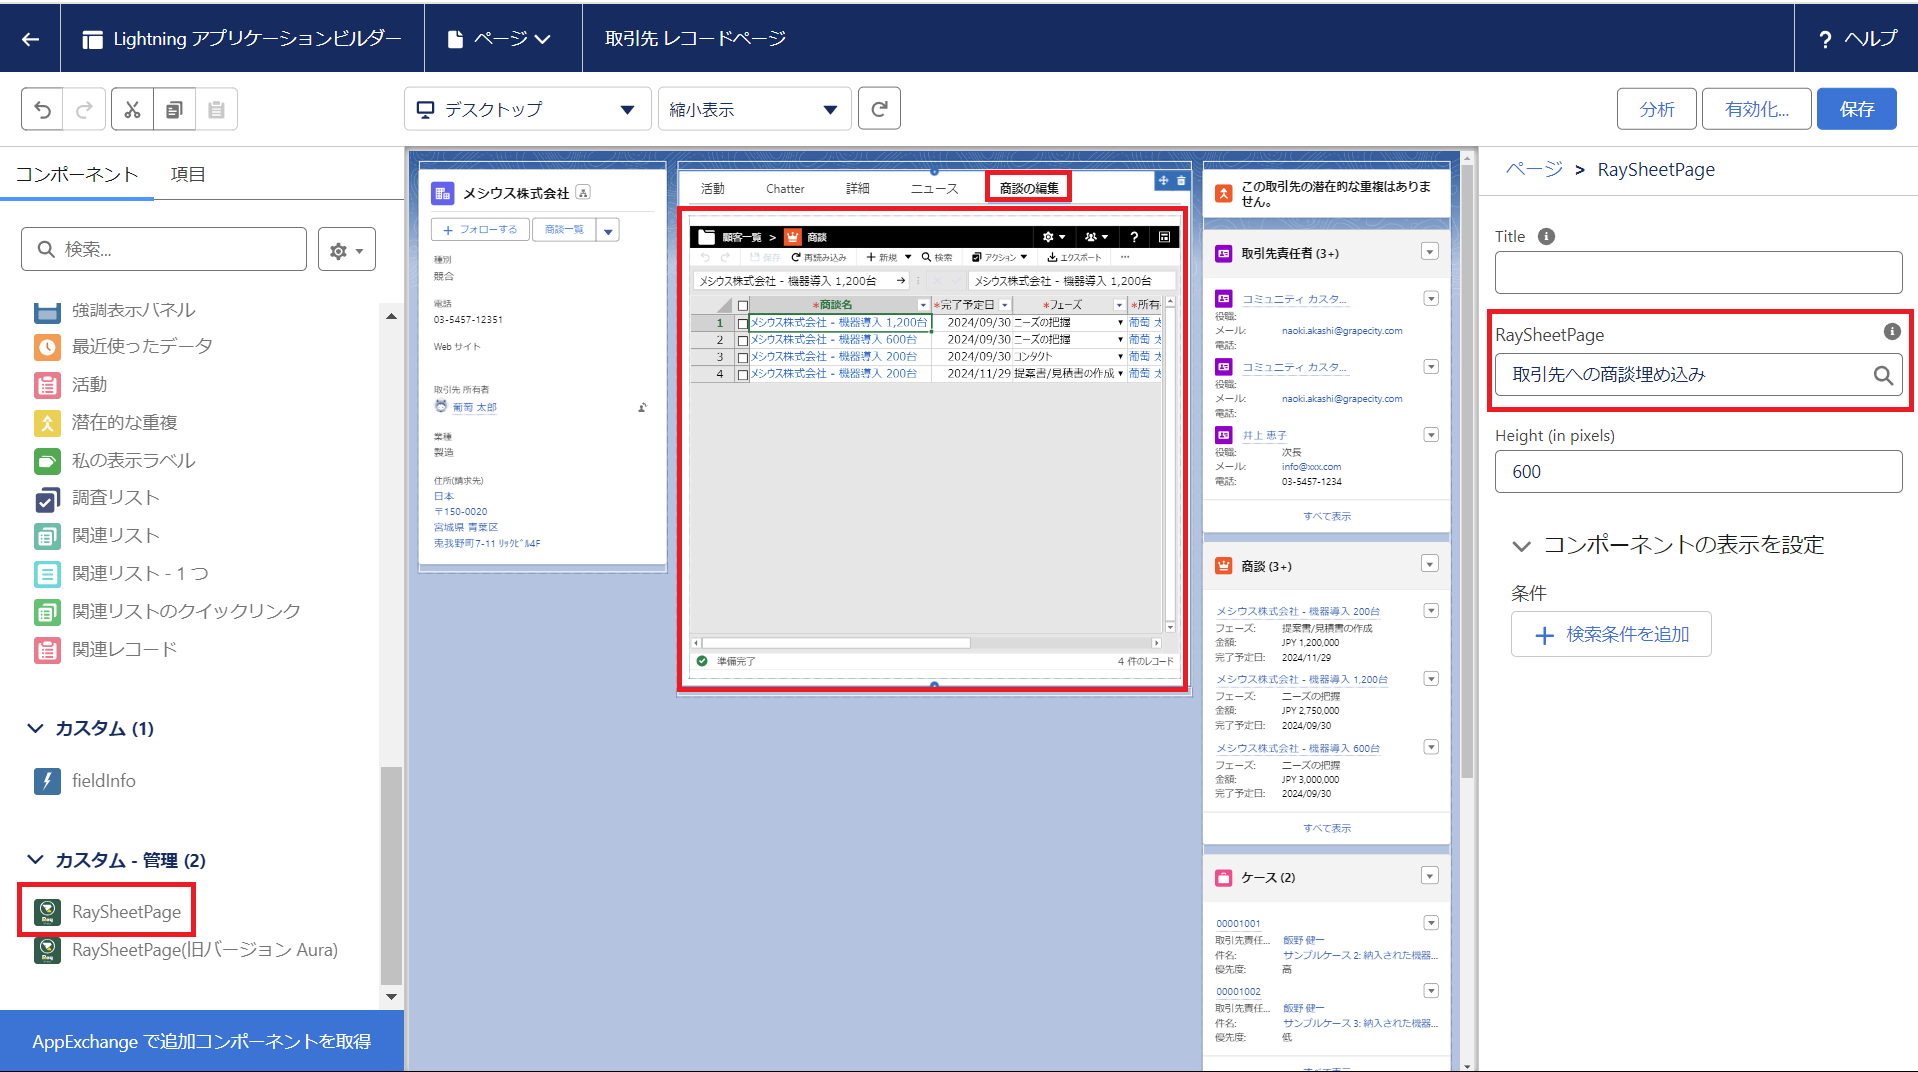This screenshot has height=1072, width=1918.
Task: Select the 関連リスト component
Action: click(x=97, y=535)
